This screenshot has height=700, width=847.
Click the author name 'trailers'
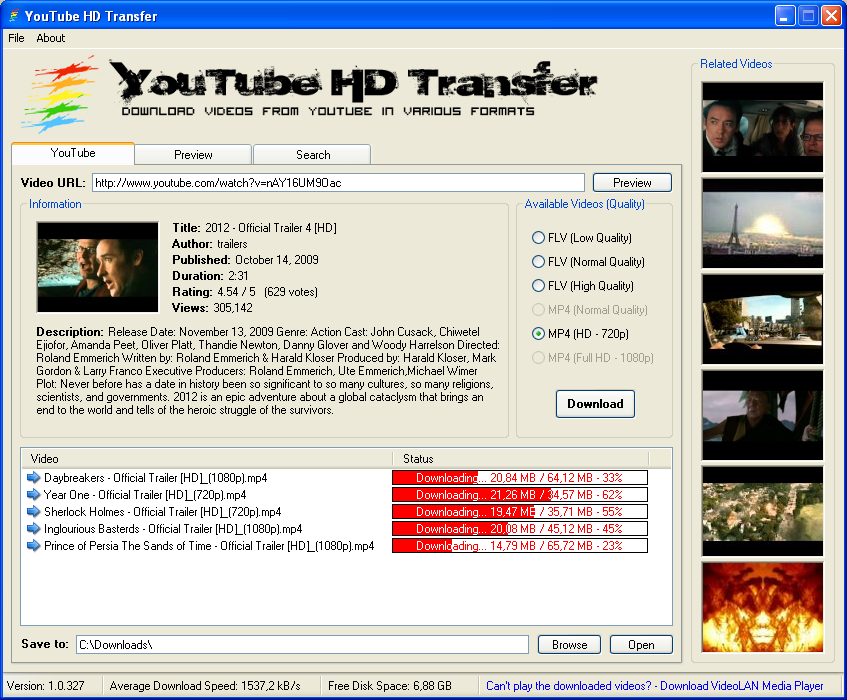point(232,244)
